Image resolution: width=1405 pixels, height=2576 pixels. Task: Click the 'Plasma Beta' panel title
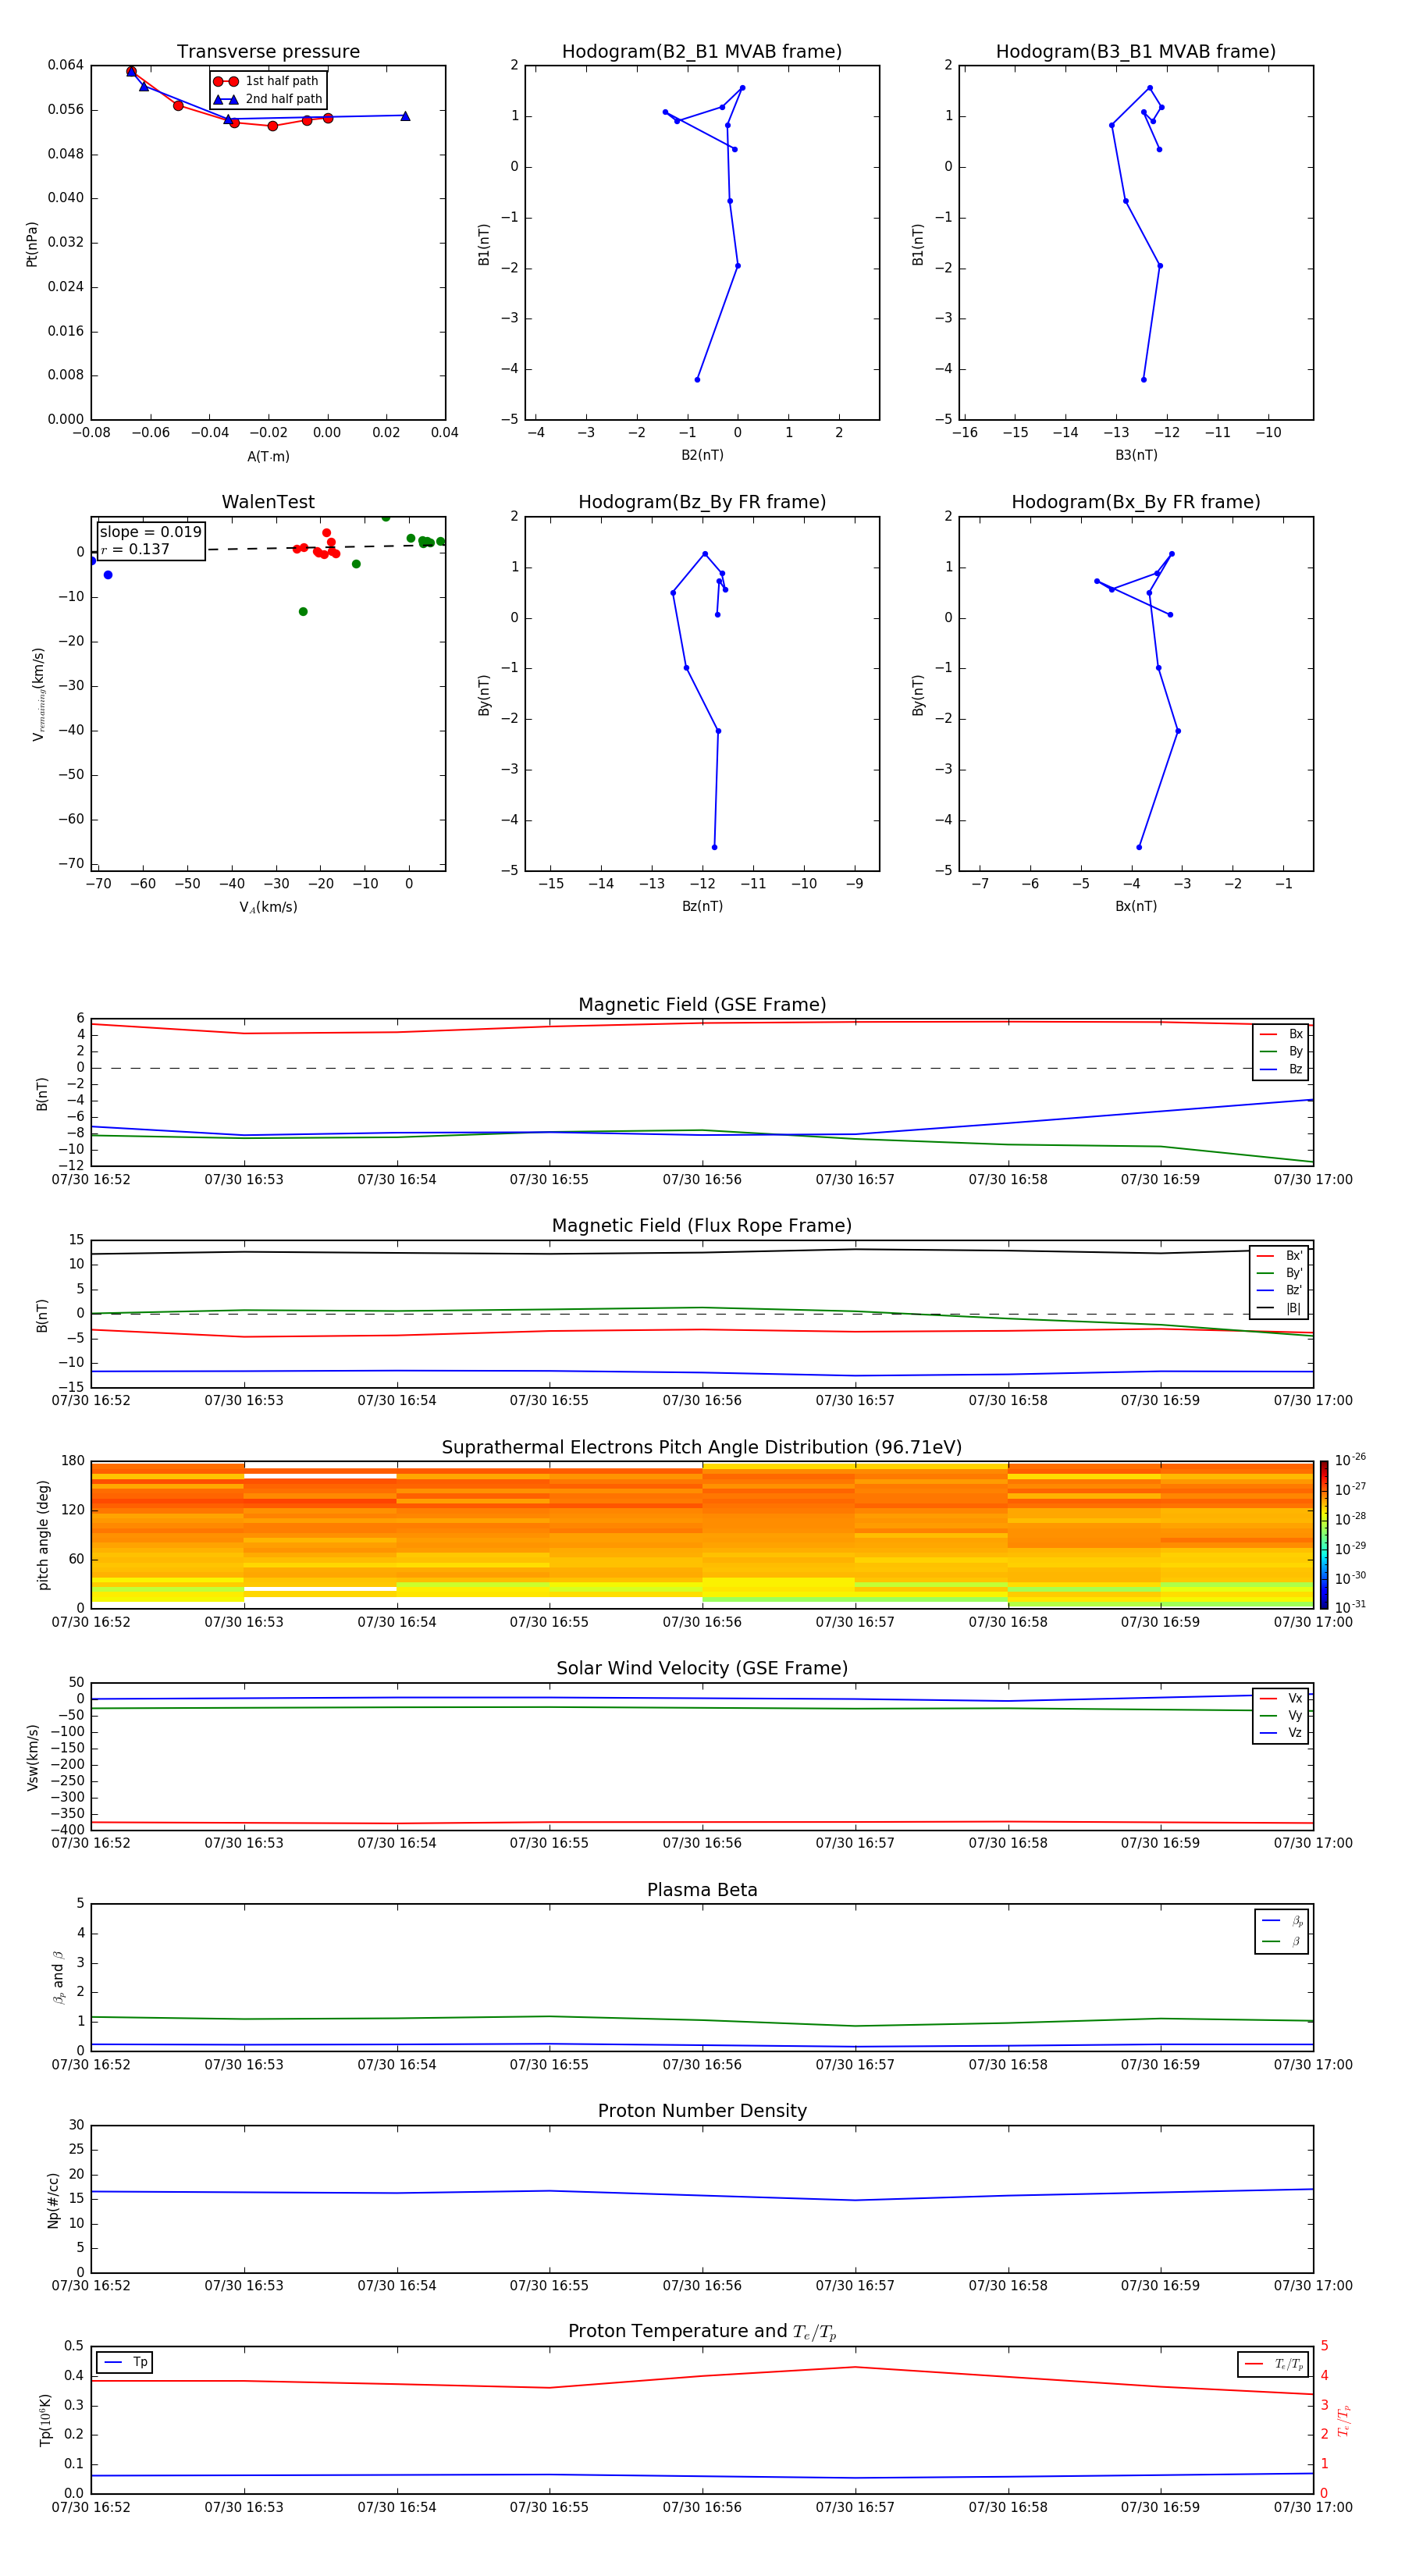pyautogui.click(x=702, y=1891)
